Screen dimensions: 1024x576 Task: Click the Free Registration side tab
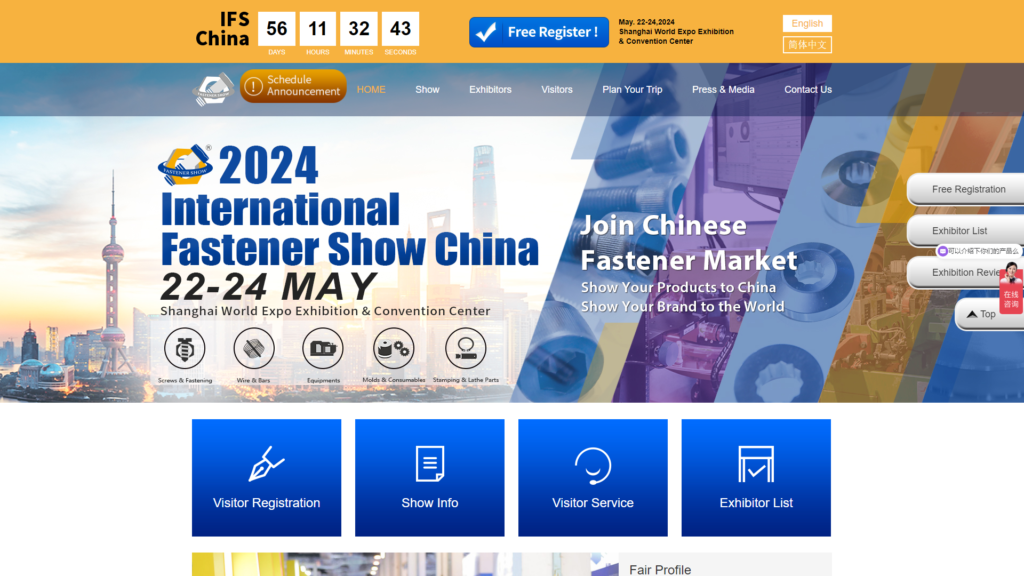pos(966,189)
